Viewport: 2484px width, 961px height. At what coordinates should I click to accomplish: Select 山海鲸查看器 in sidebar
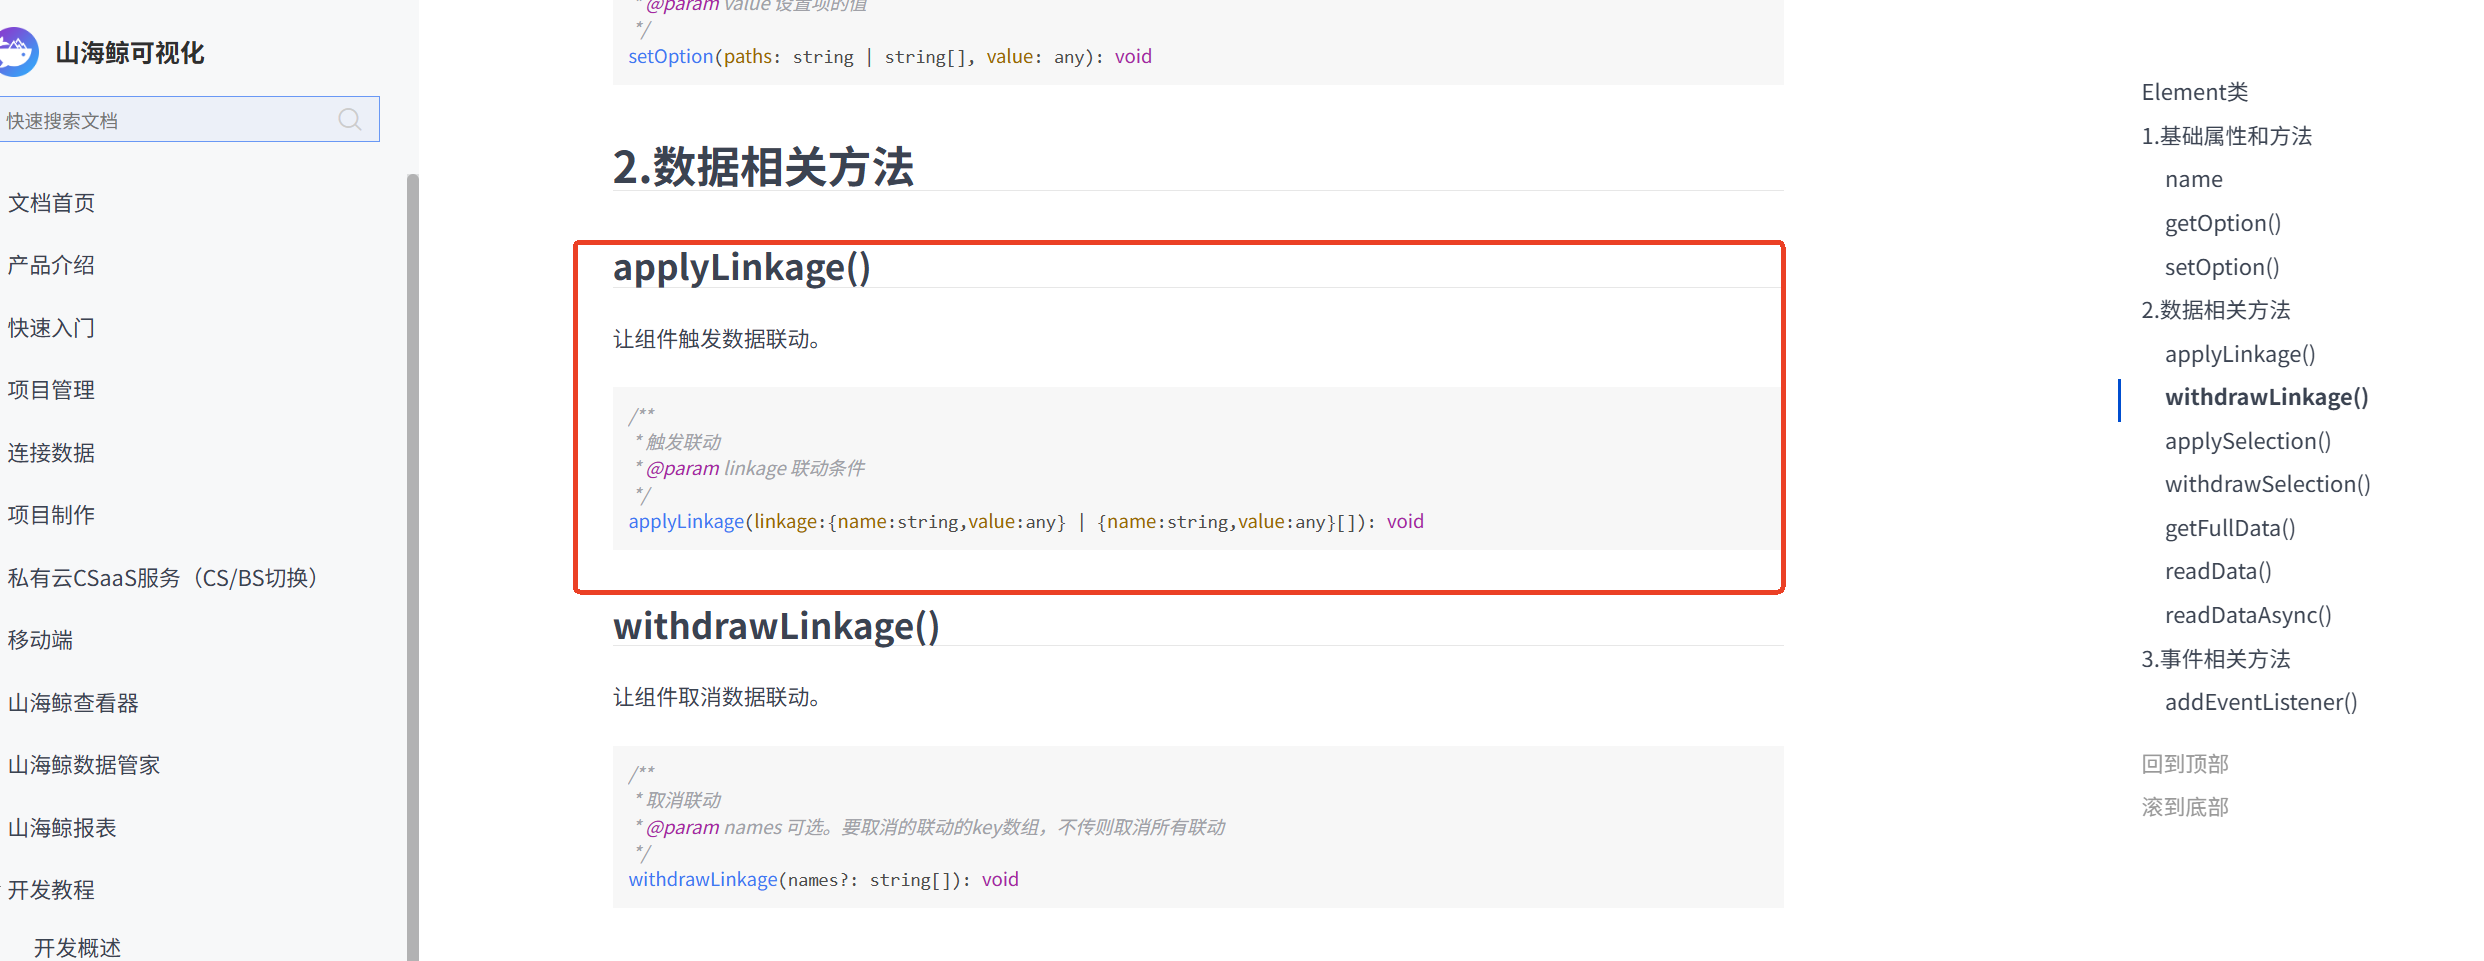(x=73, y=703)
